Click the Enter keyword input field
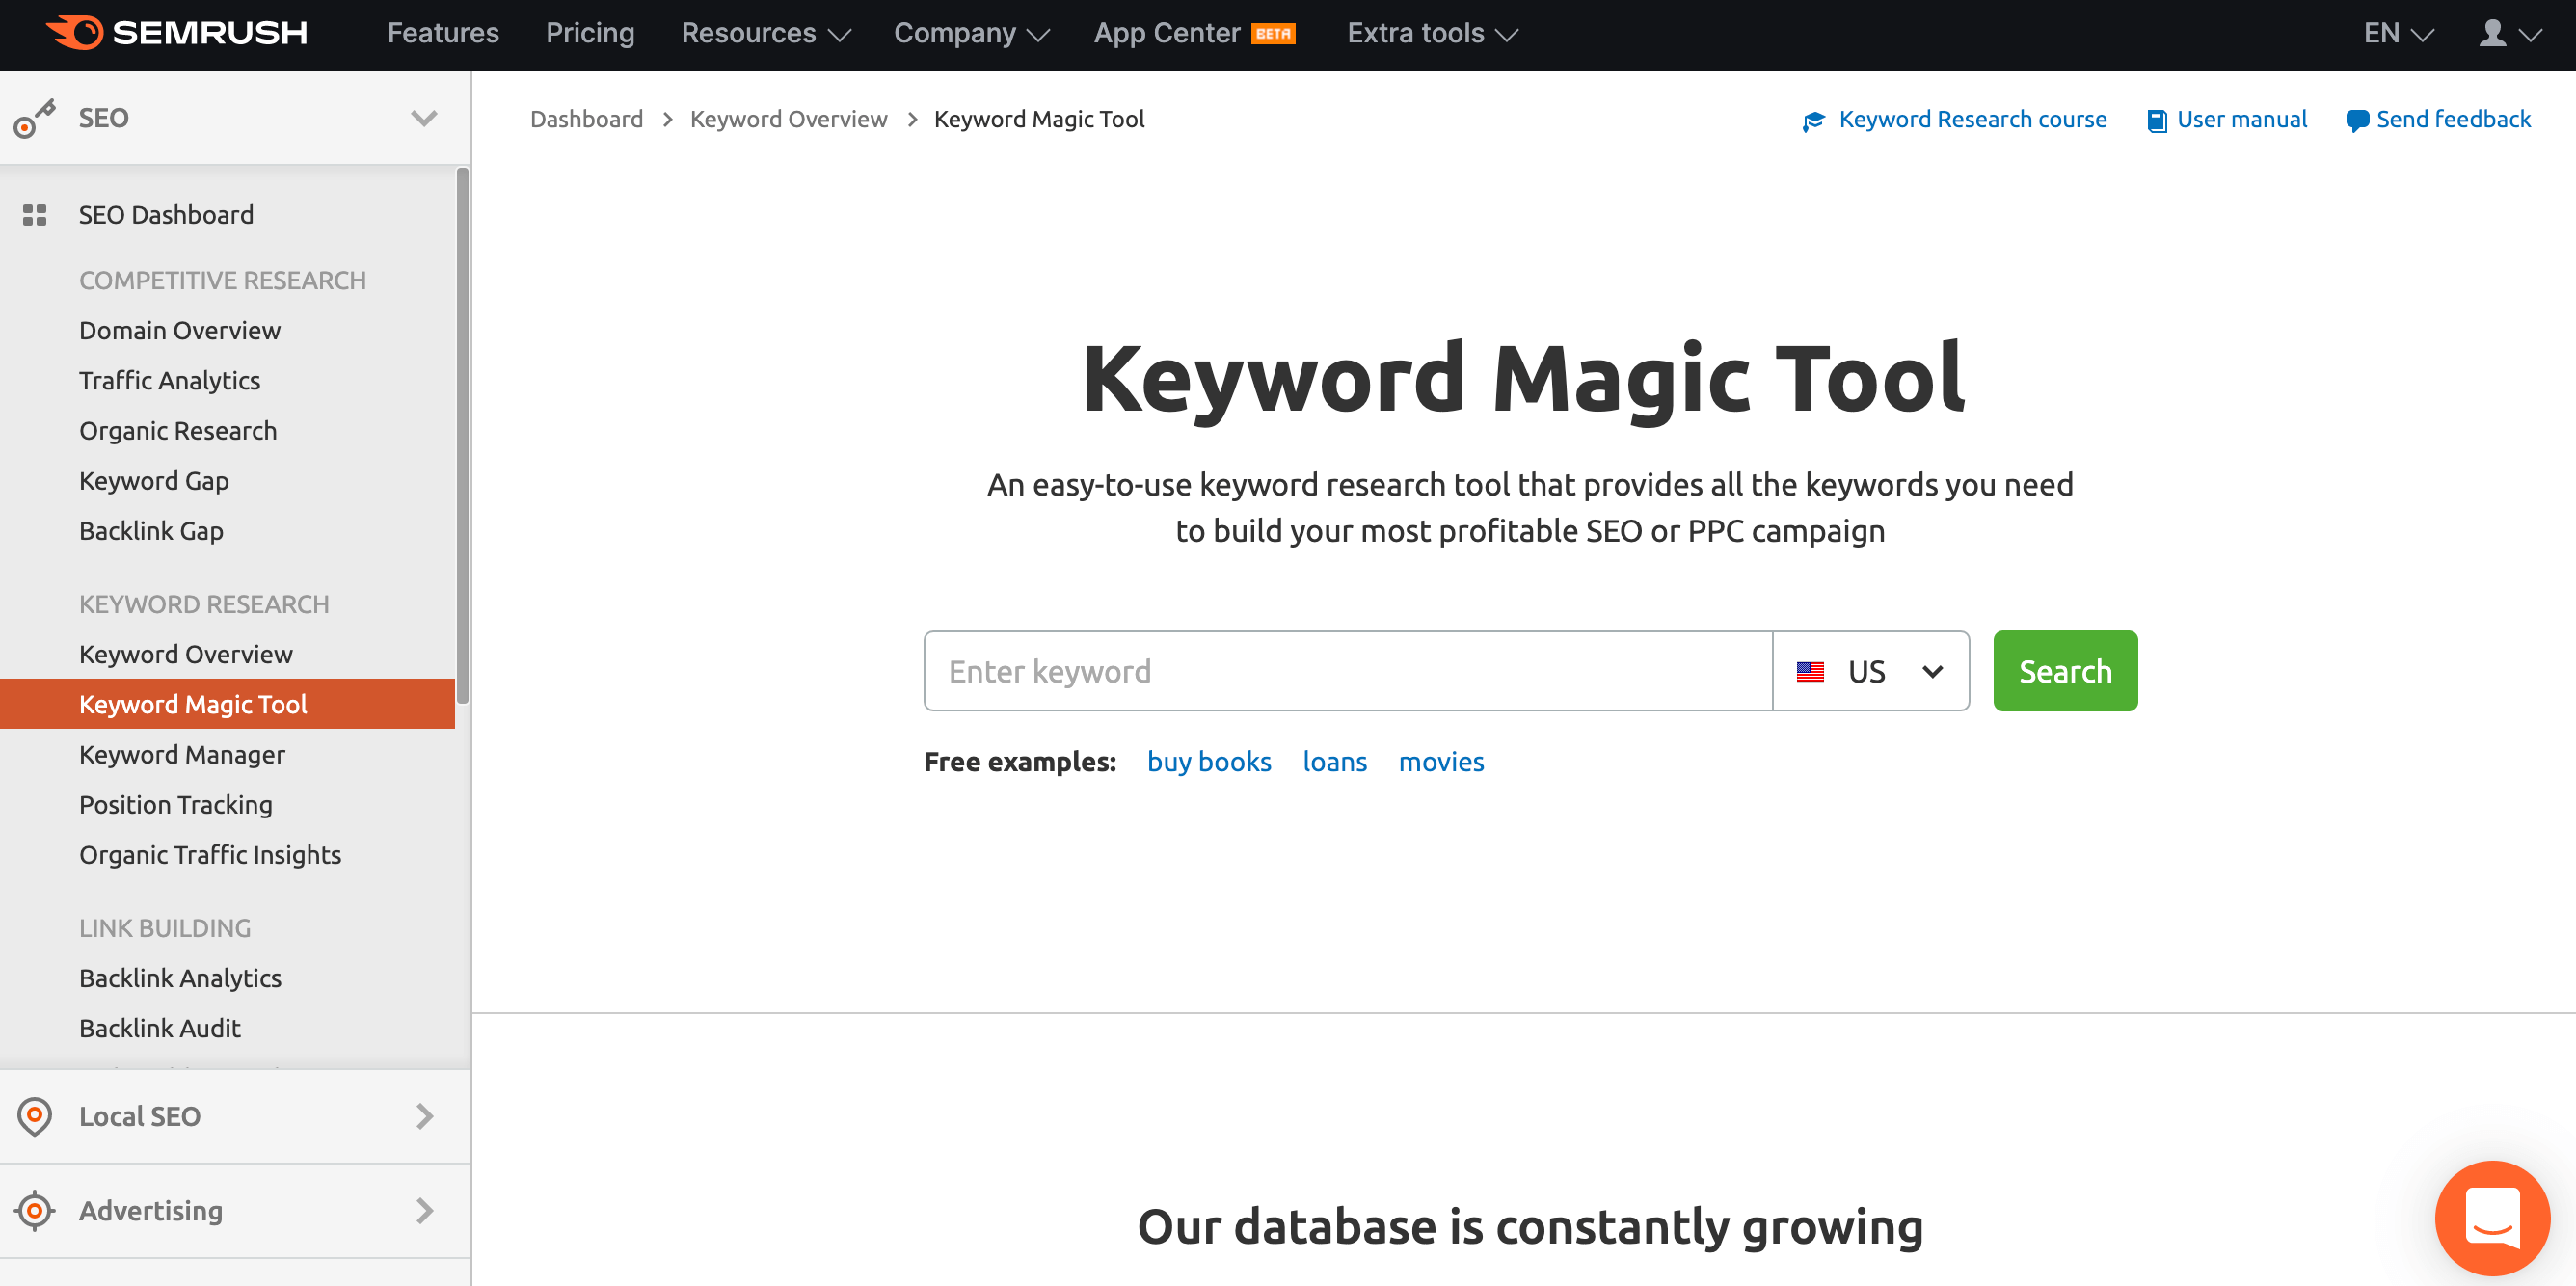 tap(1347, 670)
